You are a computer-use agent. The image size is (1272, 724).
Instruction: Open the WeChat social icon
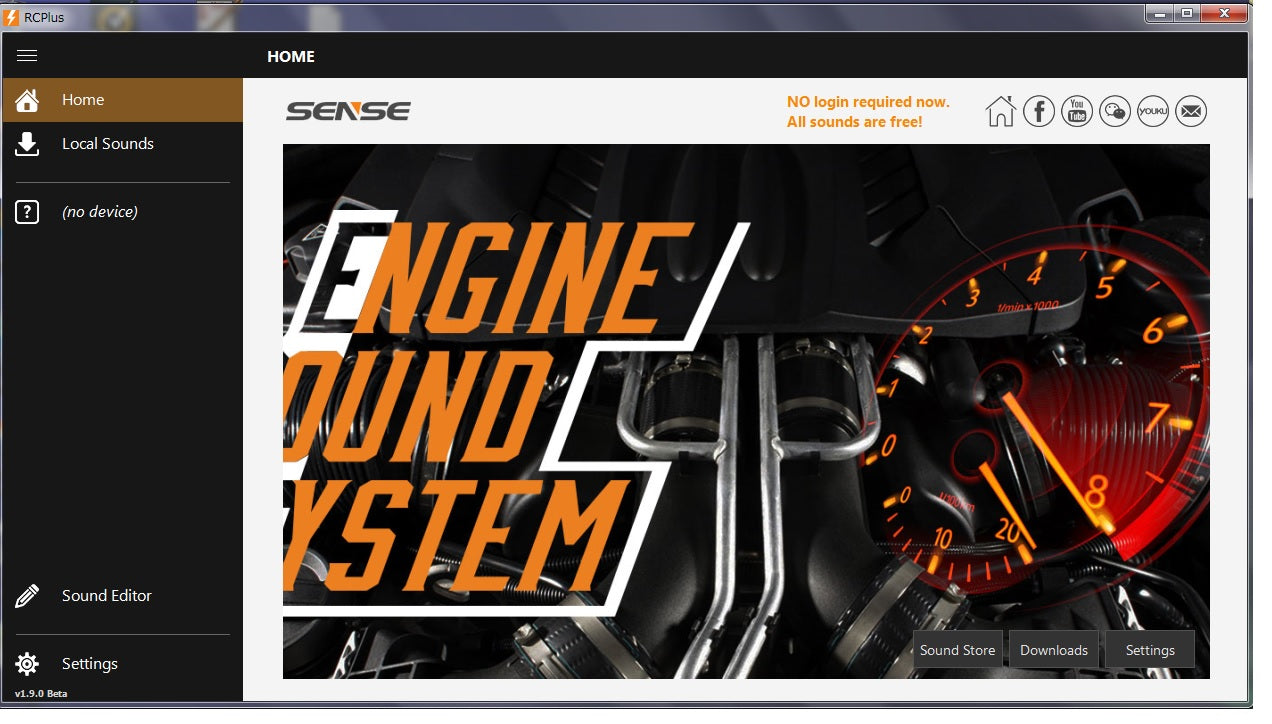click(x=1115, y=111)
